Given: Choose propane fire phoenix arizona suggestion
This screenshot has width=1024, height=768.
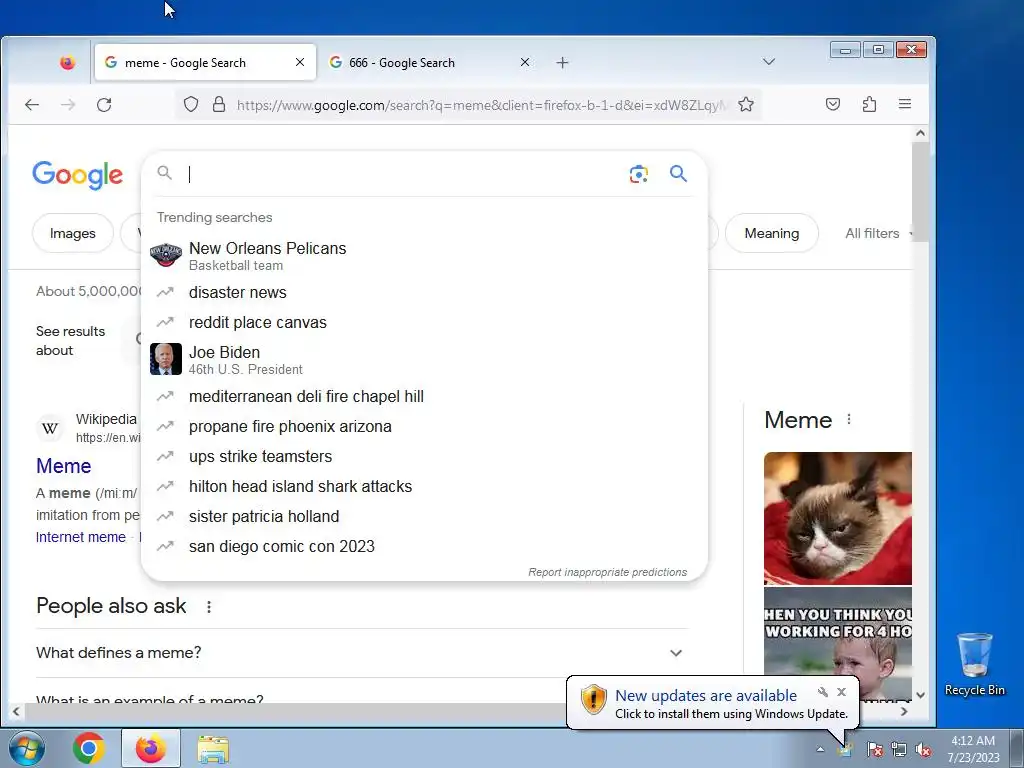Looking at the screenshot, I should [x=424, y=426].
